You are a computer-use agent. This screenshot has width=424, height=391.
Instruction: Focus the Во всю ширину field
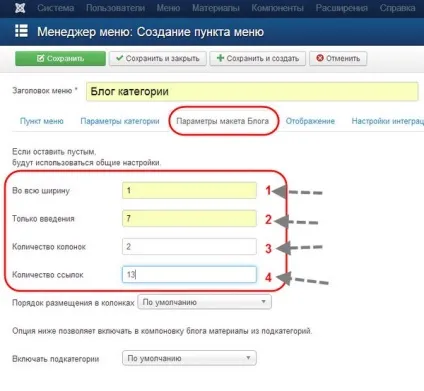pyautogui.click(x=189, y=191)
